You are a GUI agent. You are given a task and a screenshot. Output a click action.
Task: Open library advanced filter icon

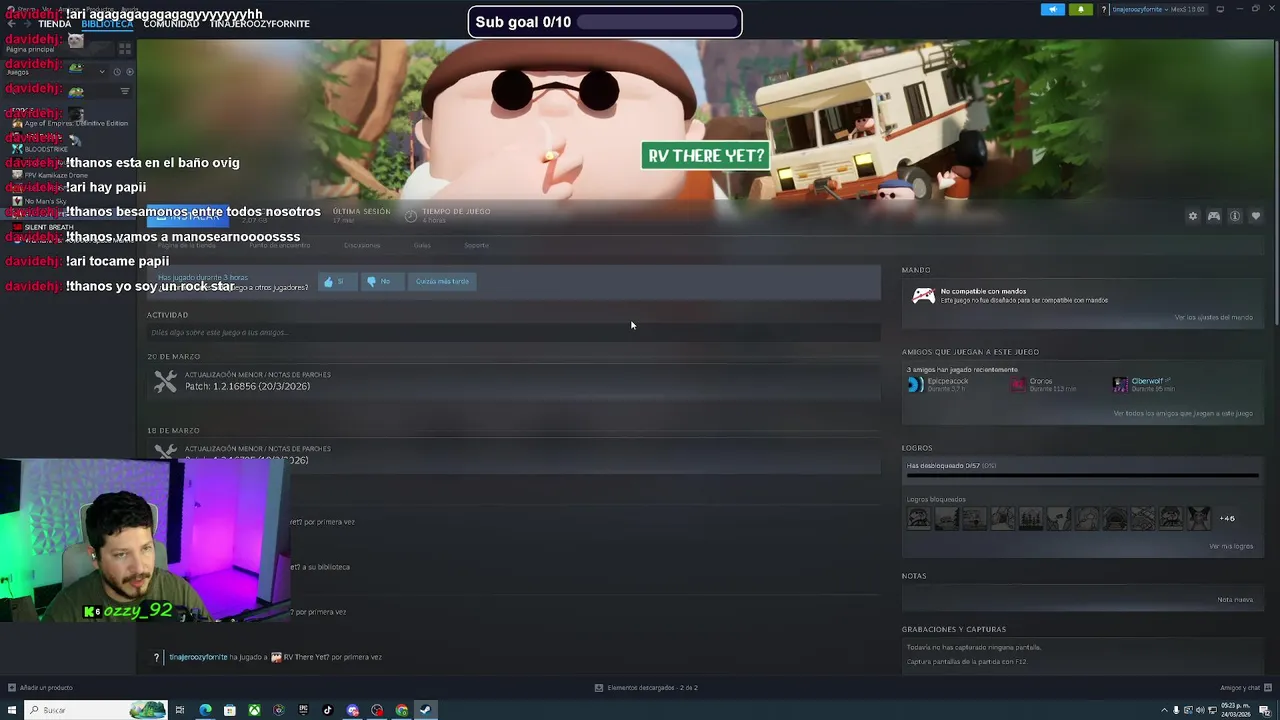click(125, 91)
